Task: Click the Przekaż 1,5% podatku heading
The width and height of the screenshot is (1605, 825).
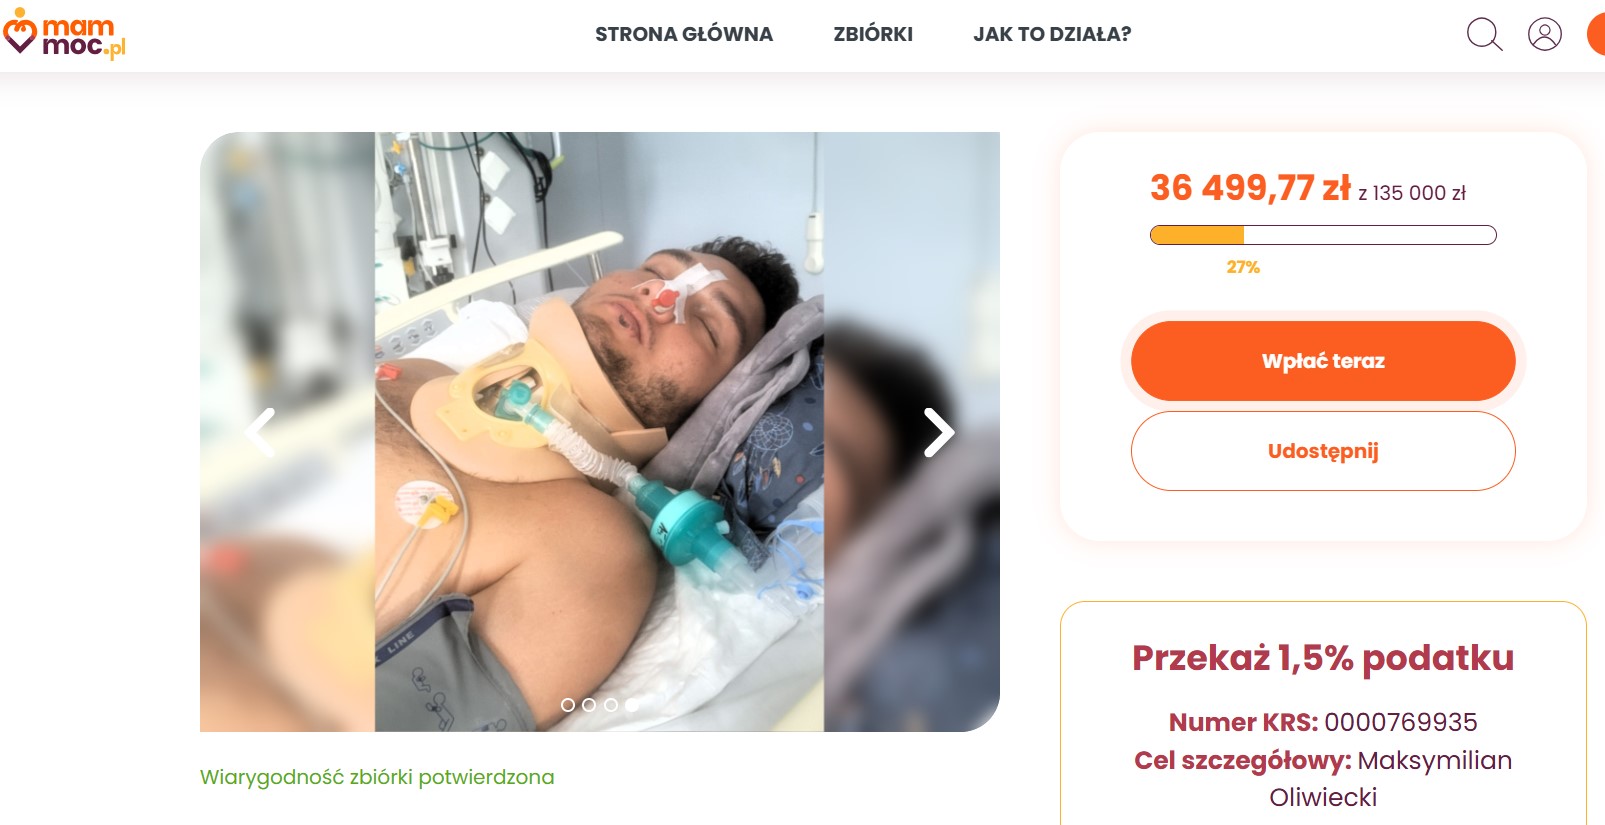Action: pos(1323,658)
